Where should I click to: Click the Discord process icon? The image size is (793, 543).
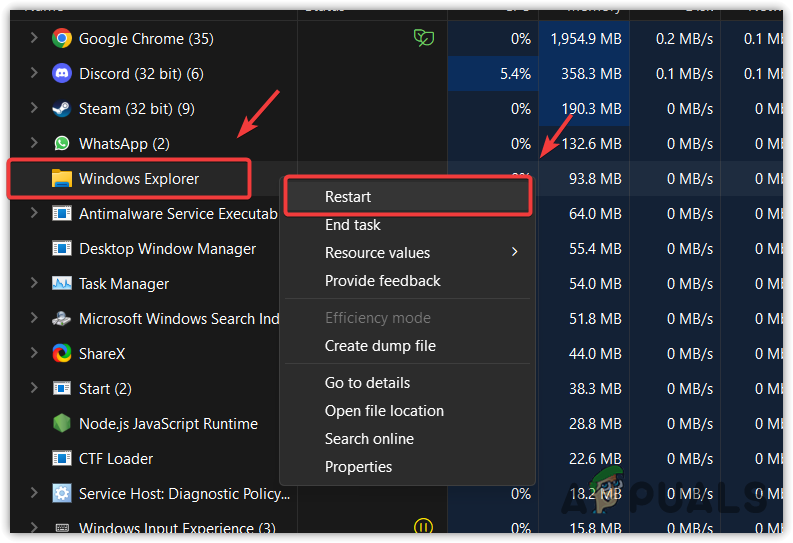click(x=62, y=74)
